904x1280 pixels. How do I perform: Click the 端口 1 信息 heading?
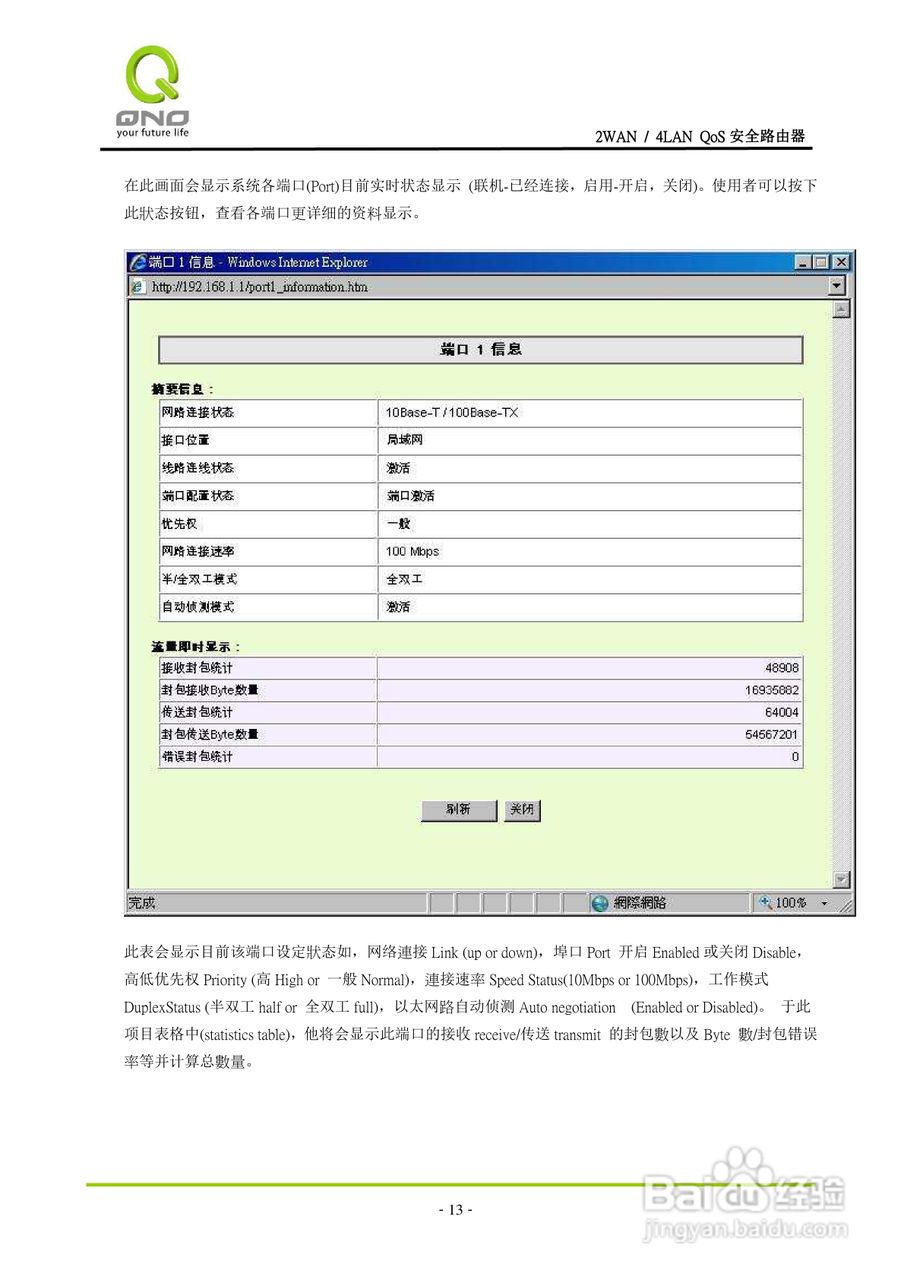point(481,349)
